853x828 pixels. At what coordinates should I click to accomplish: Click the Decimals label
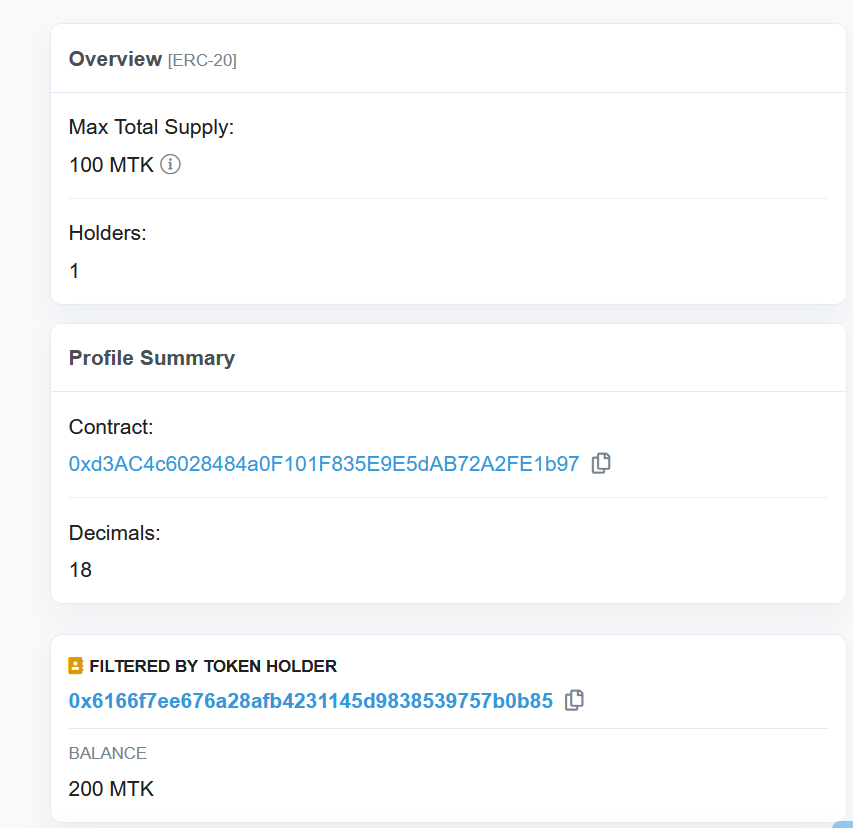115,533
